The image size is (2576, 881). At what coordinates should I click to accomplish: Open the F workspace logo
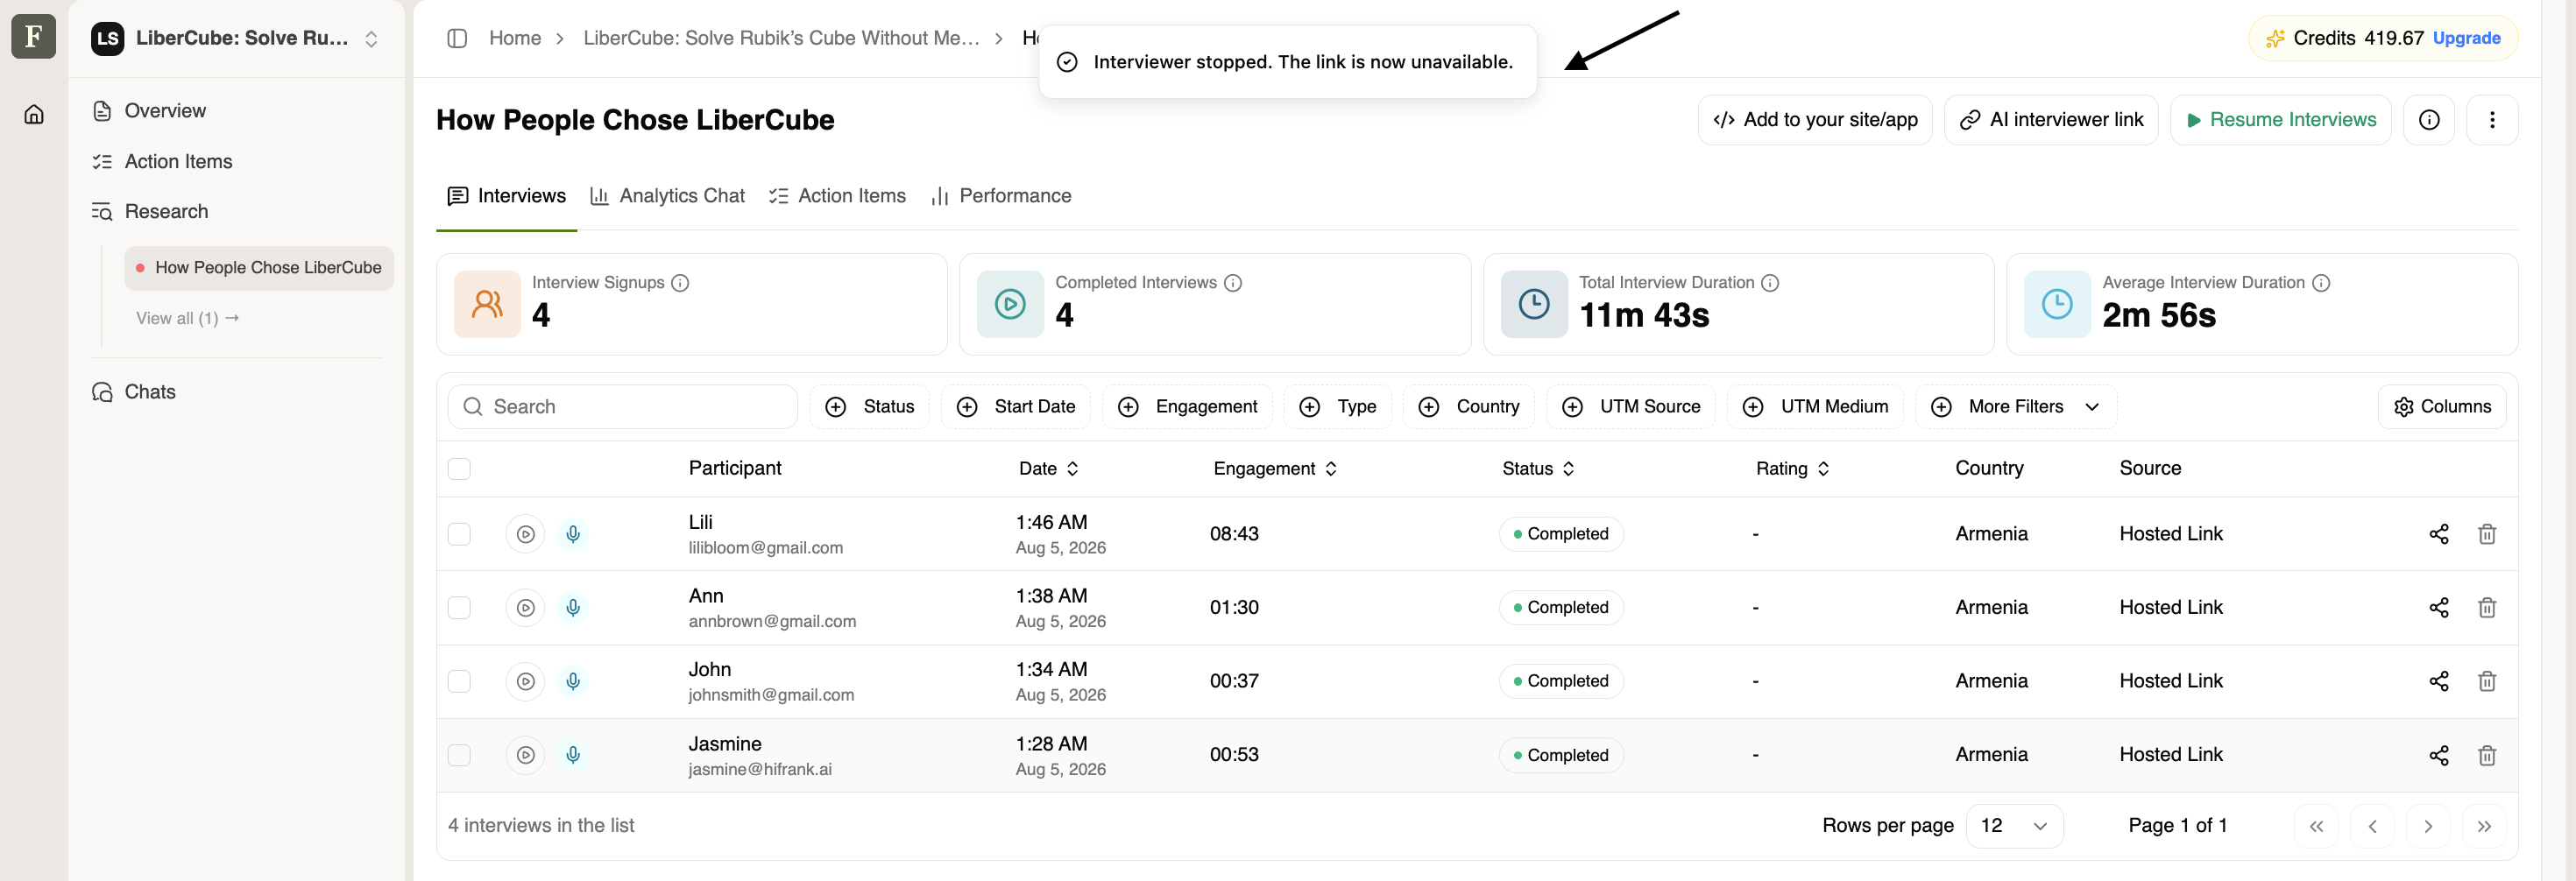[x=33, y=37]
